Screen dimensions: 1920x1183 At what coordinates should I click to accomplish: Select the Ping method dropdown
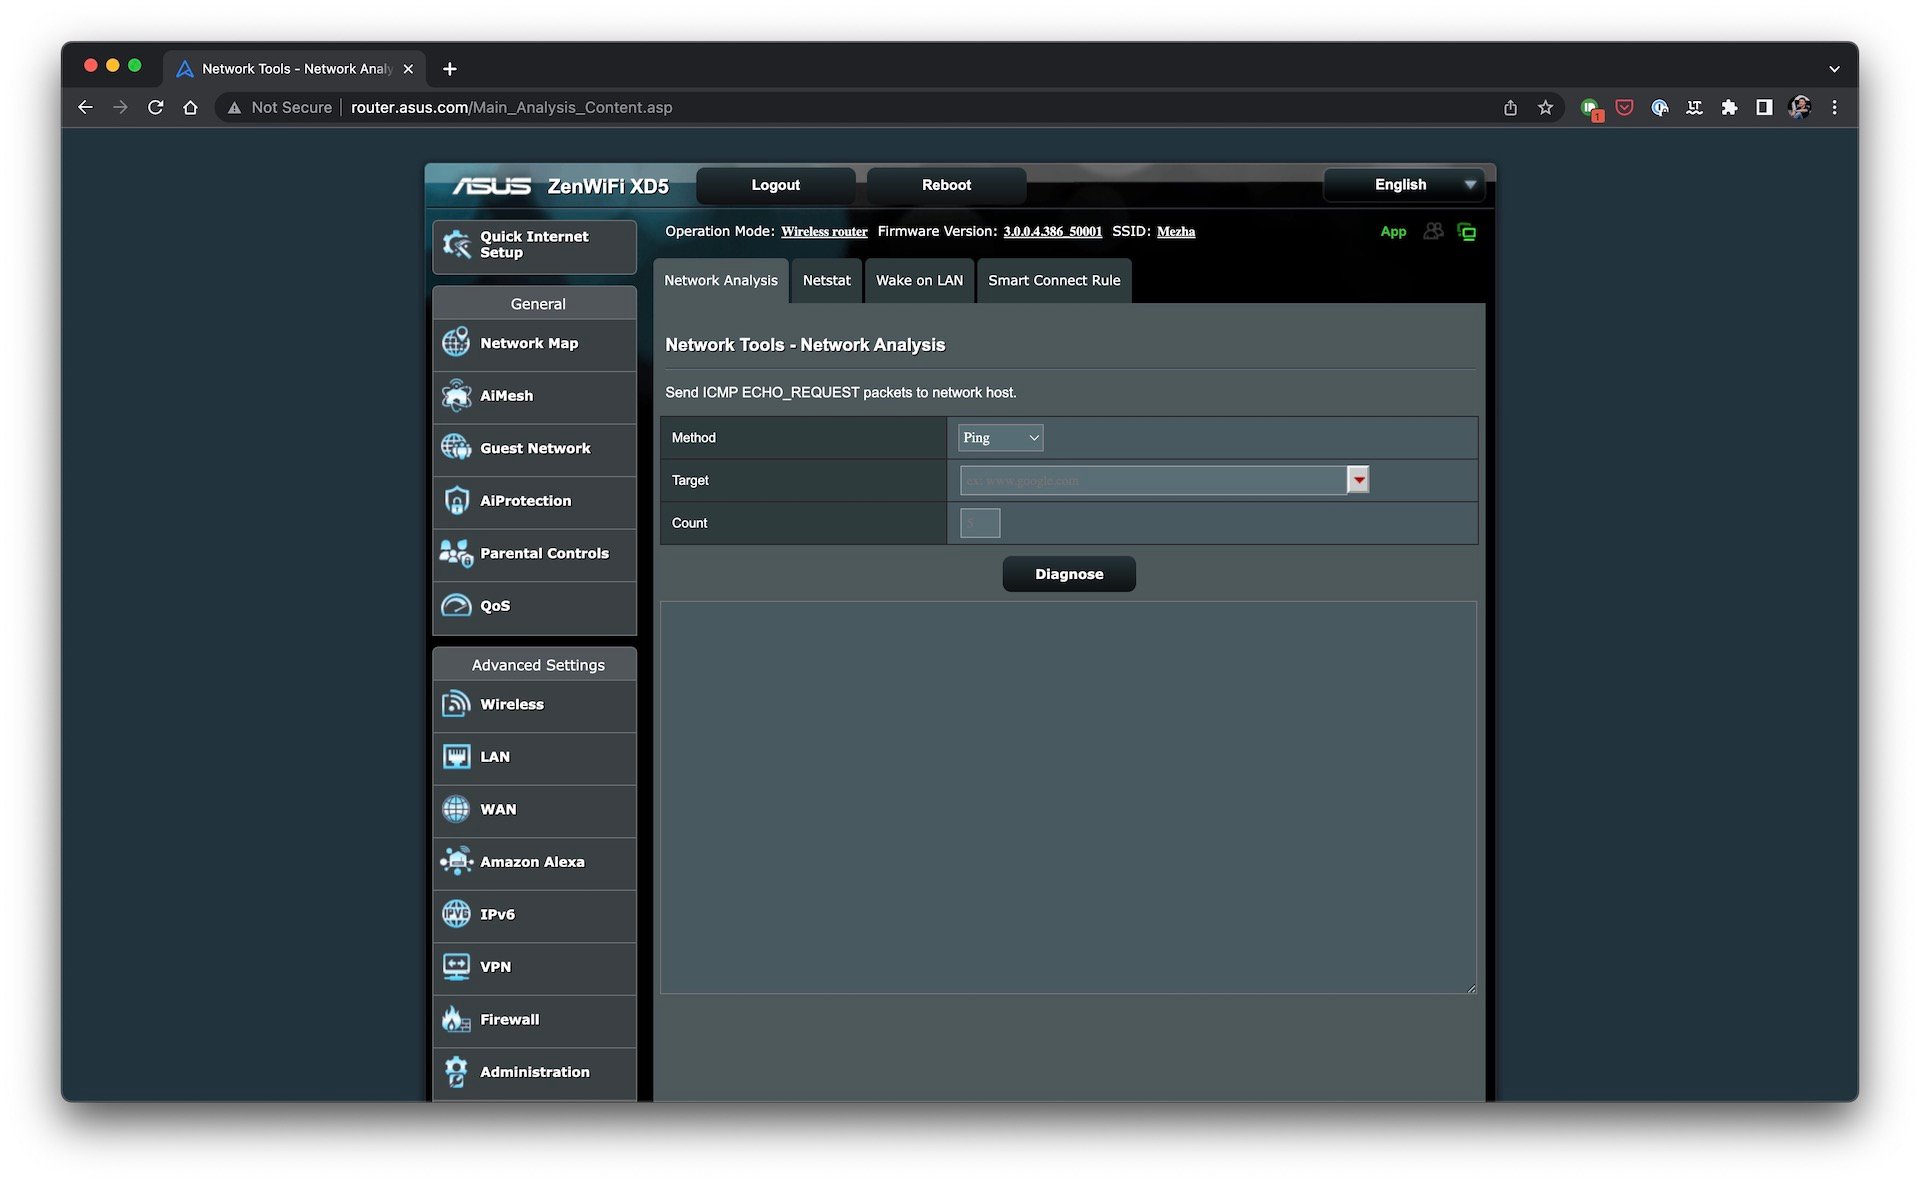(1001, 436)
